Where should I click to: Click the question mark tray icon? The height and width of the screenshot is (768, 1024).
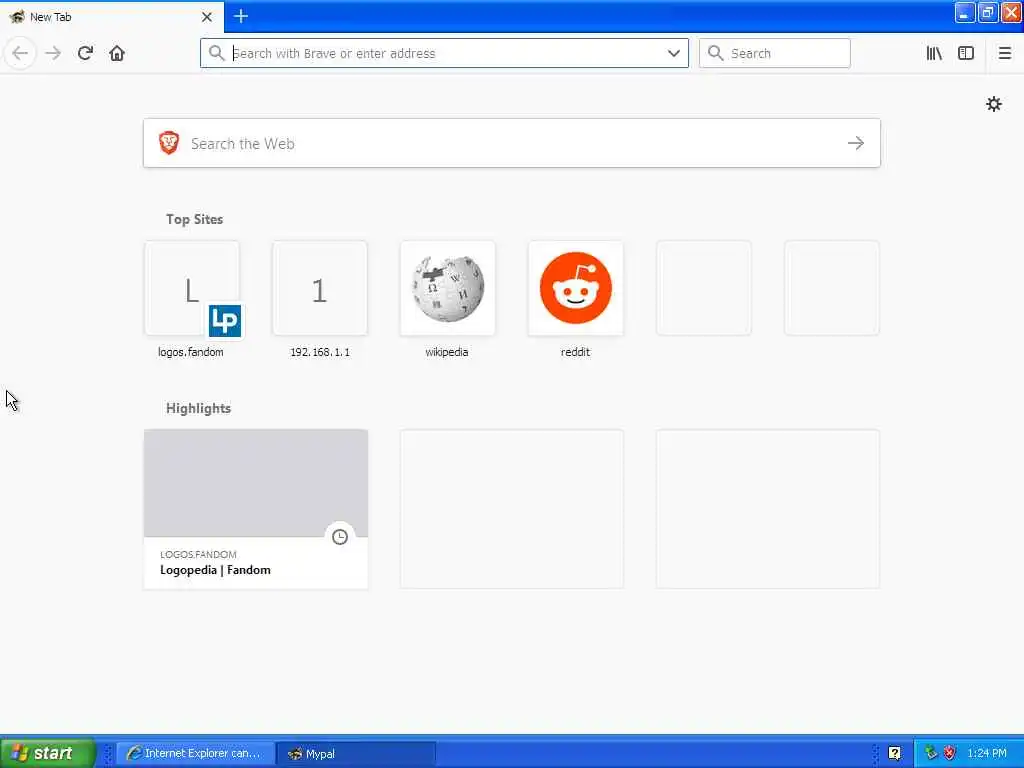click(894, 753)
